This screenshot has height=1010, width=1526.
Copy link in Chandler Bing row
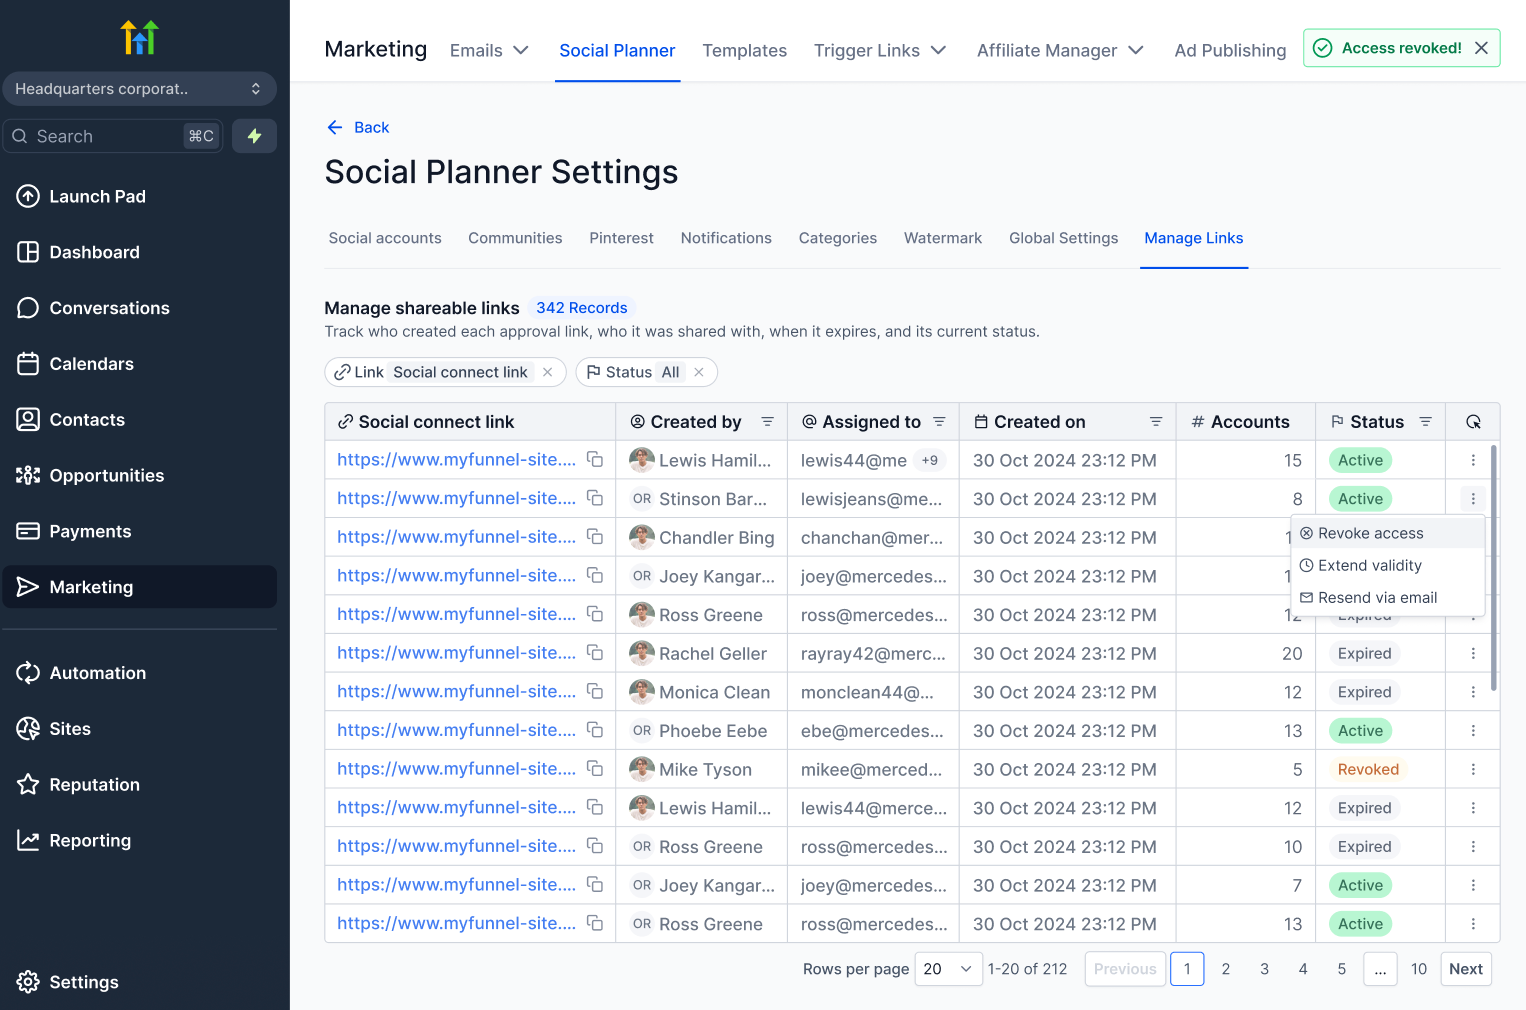coord(595,537)
